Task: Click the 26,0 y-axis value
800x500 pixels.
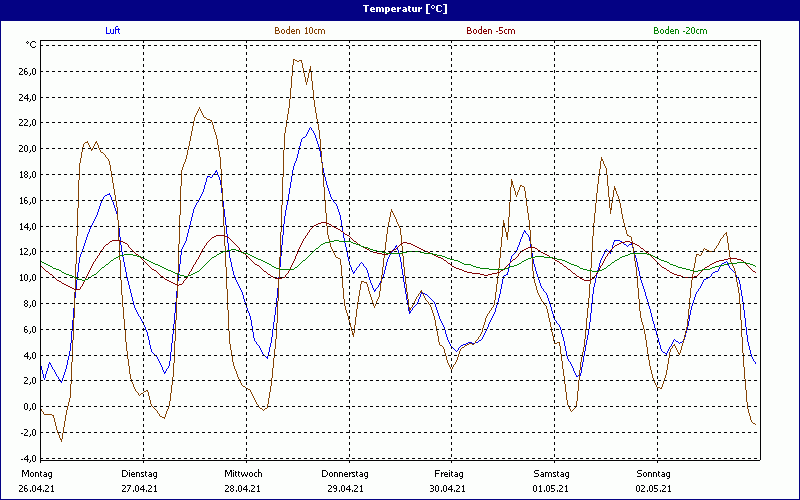Action: (x=27, y=71)
